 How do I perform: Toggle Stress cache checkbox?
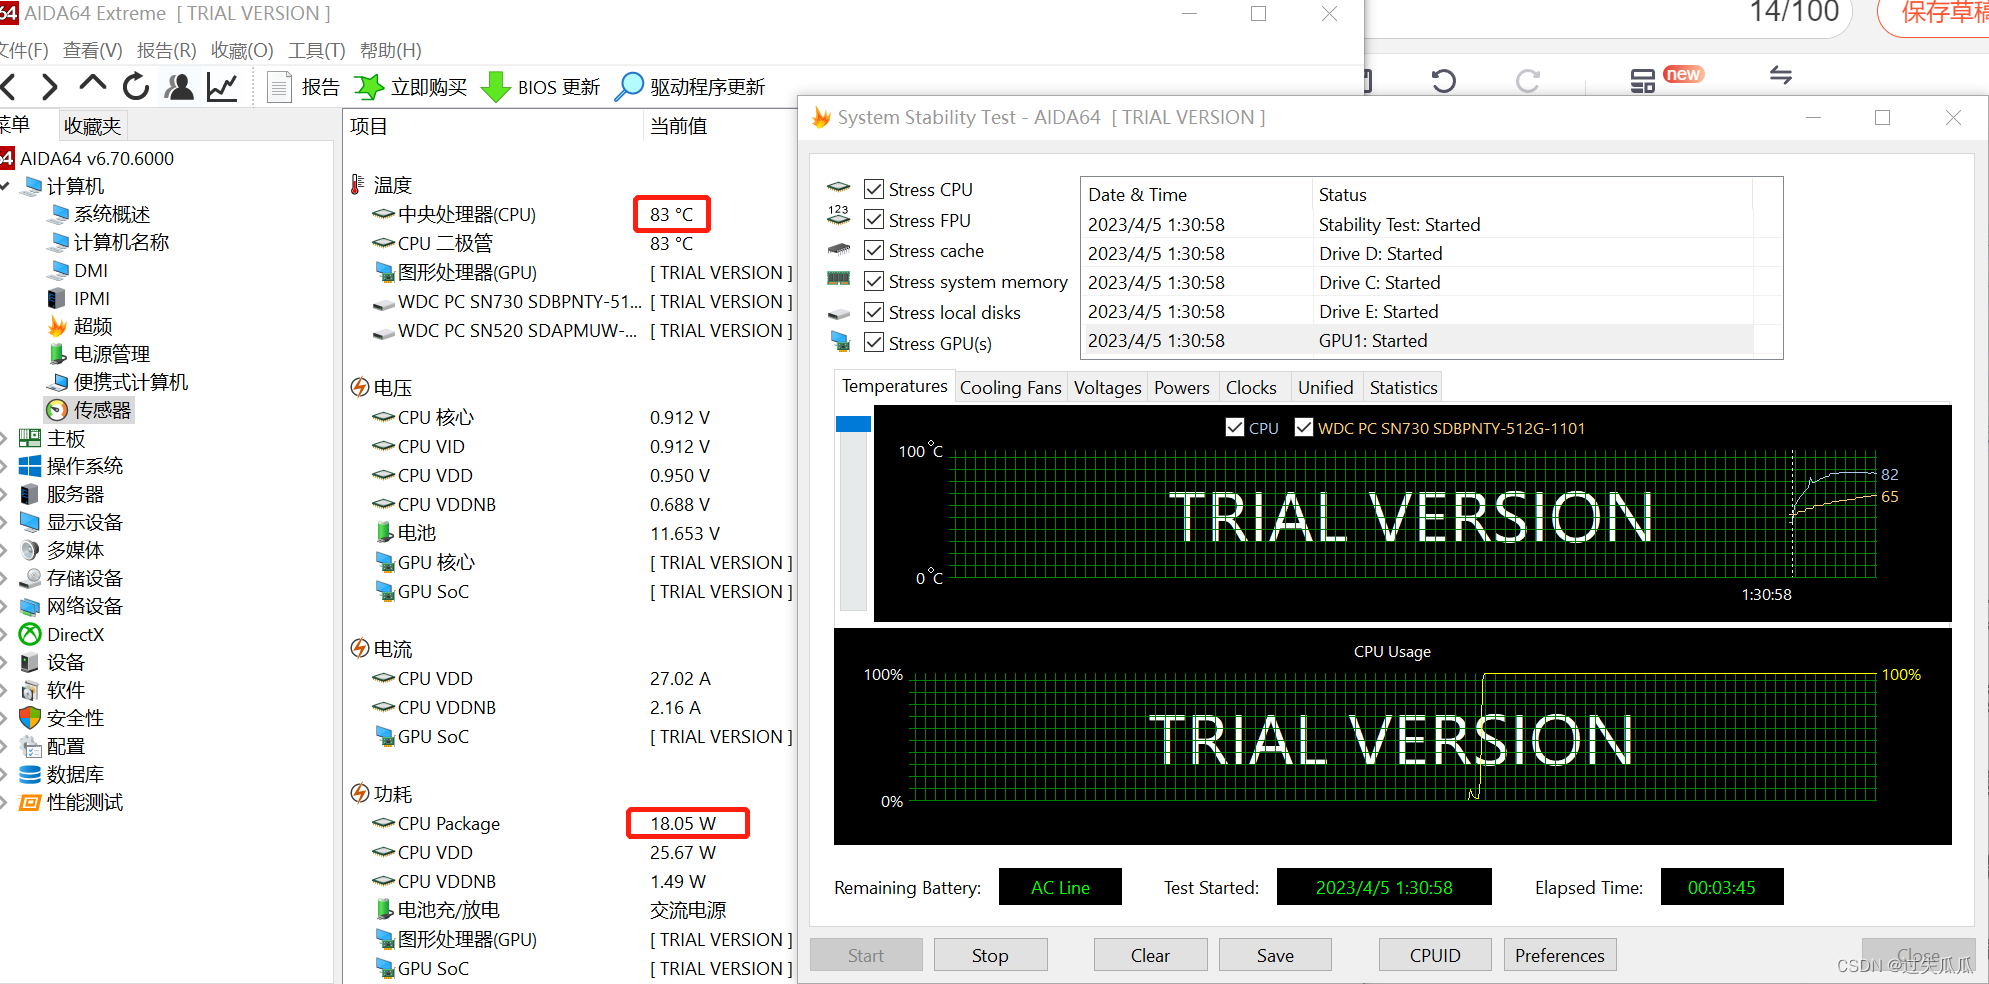point(874,250)
